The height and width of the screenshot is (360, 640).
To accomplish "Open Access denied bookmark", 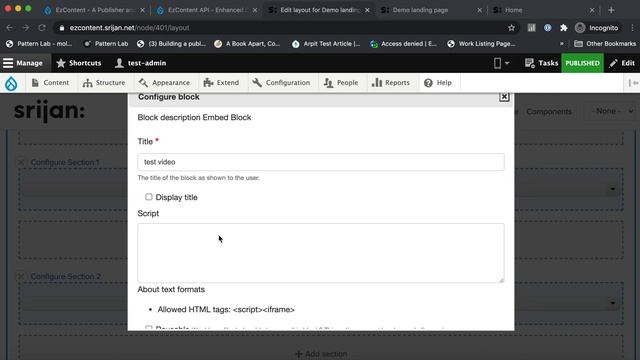I will (403, 44).
